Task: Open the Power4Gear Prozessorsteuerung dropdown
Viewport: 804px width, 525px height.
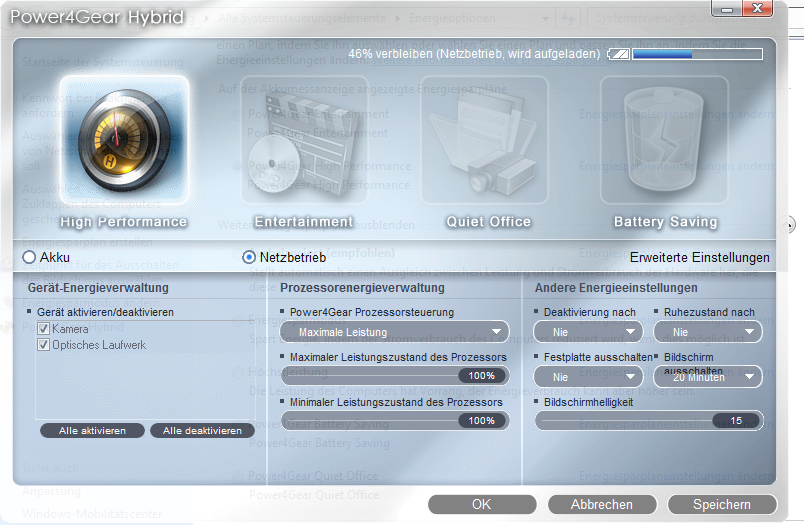Action: 394,332
